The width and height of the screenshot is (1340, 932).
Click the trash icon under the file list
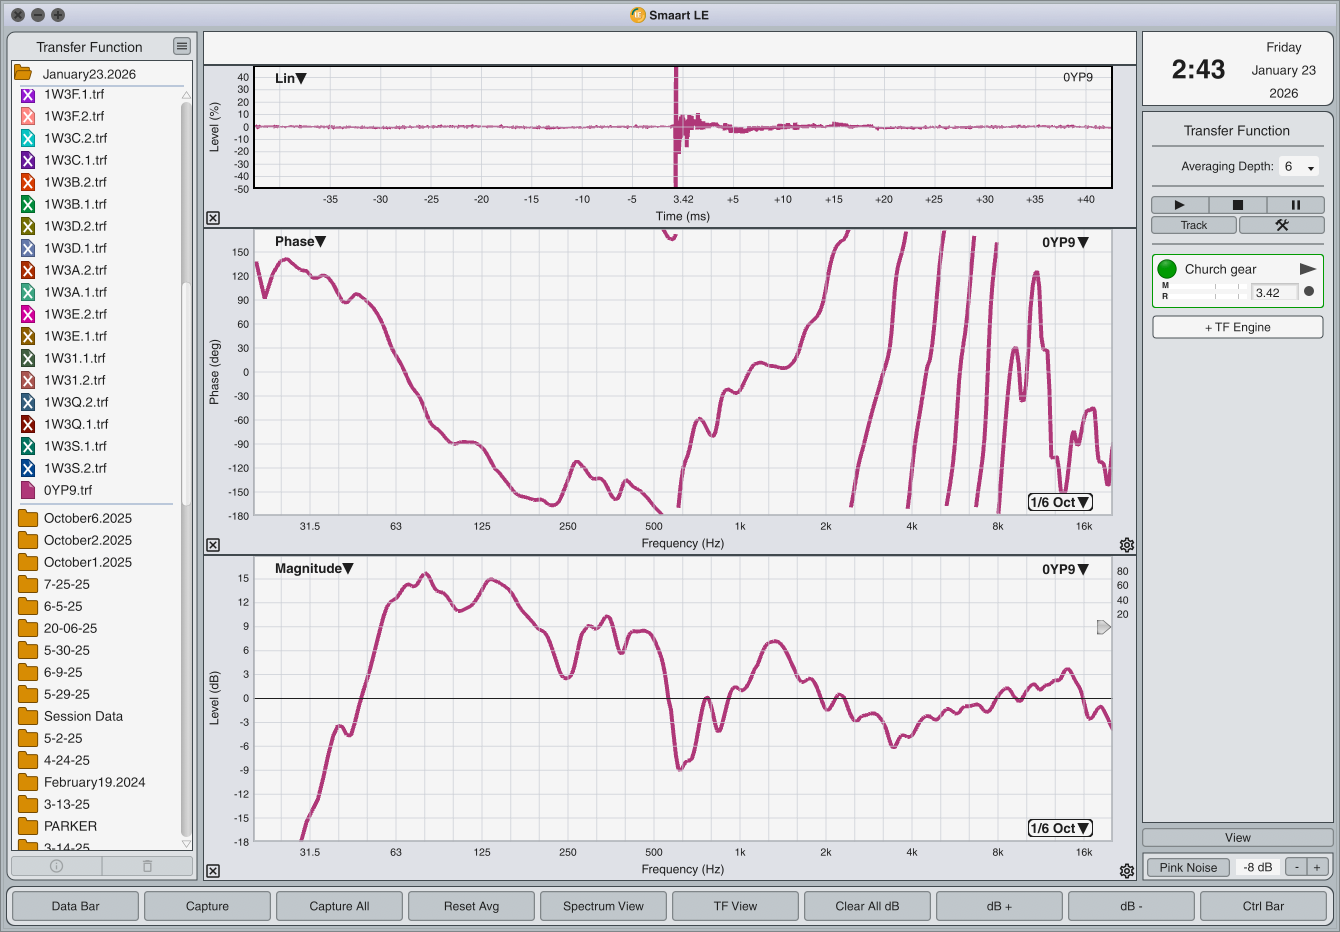pos(147,866)
